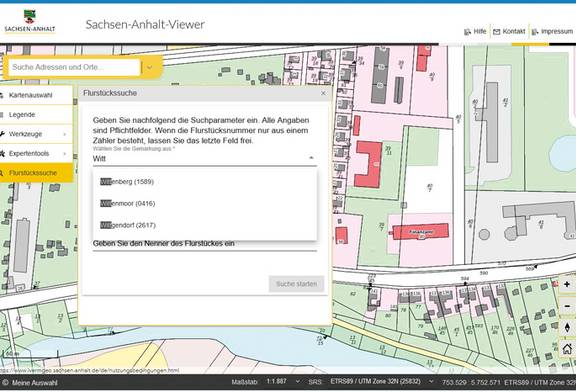Image resolution: width=576 pixels, height=392 pixels.
Task: Click the Suche Adressen und Orte field
Action: pos(74,67)
